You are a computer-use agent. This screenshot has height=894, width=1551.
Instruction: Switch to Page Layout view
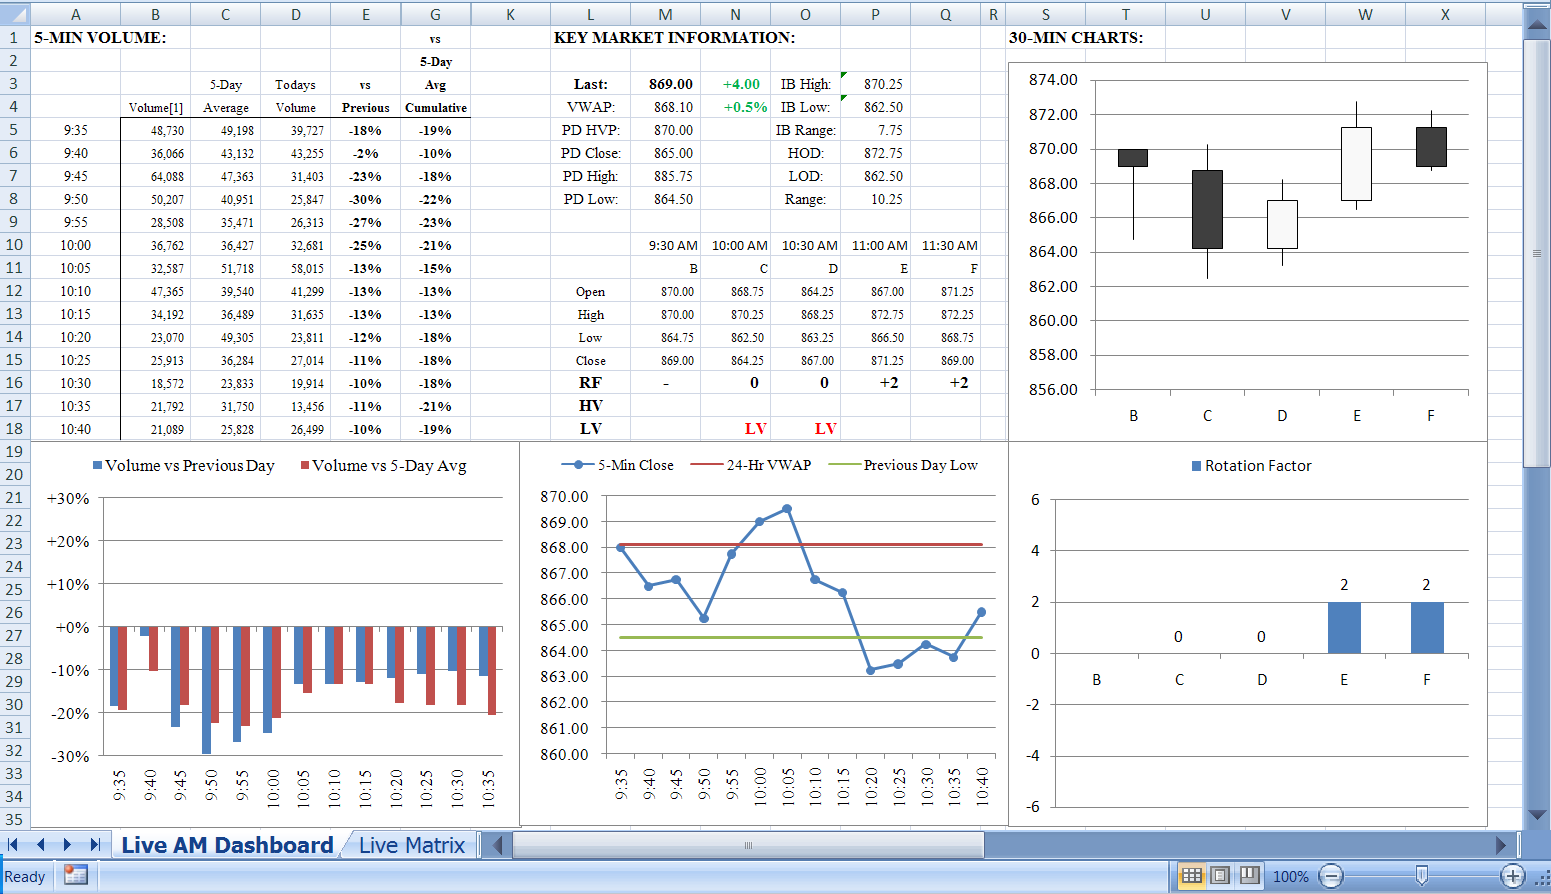coord(1220,876)
